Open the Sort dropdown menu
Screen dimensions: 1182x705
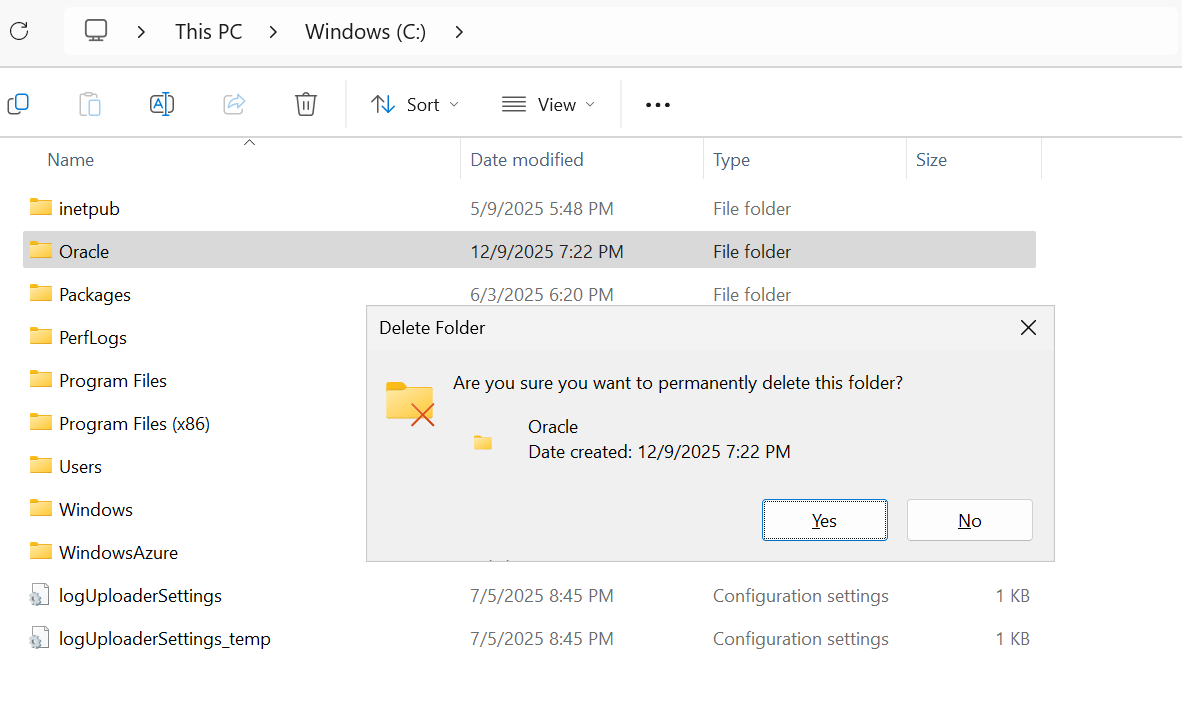(415, 105)
